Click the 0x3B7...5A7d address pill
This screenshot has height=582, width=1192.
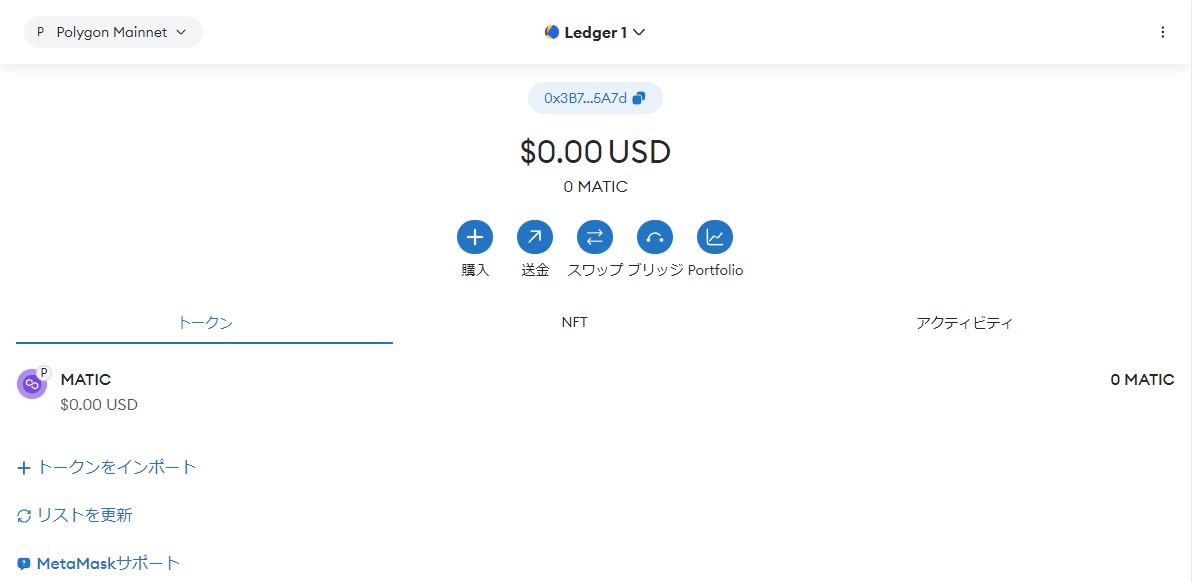(x=595, y=98)
